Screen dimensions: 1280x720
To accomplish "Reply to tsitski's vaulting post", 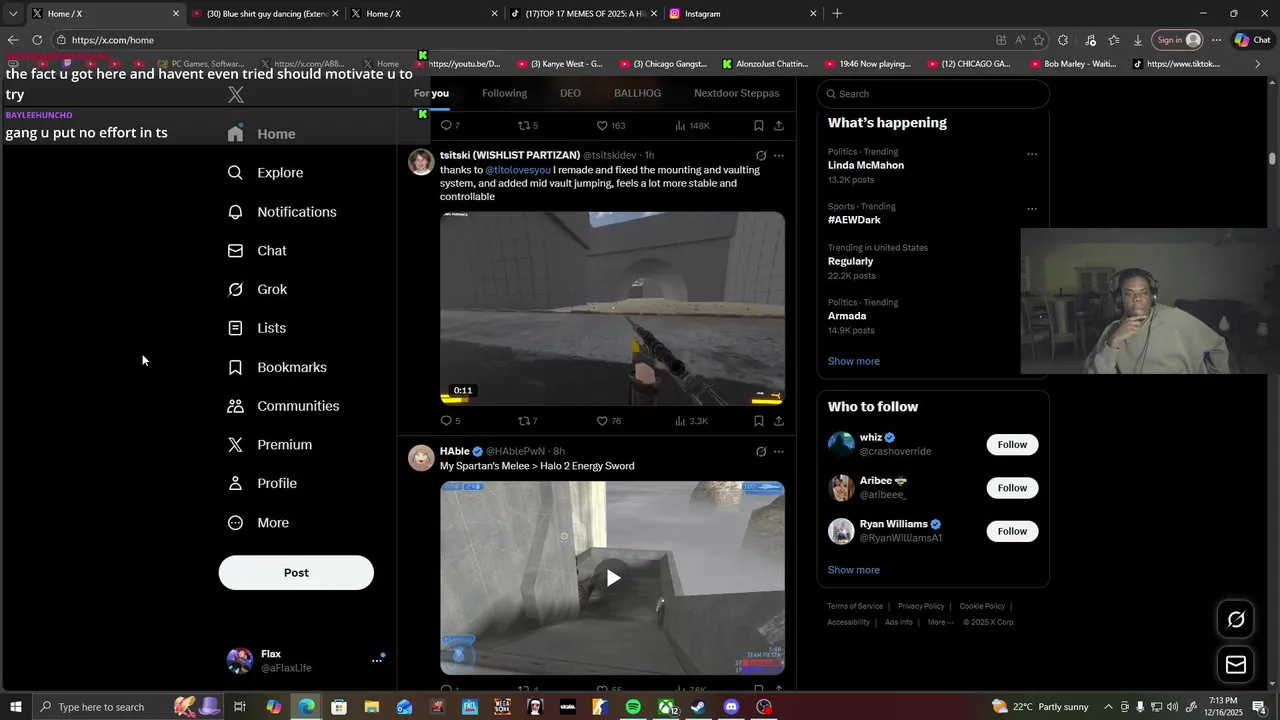I will pyautogui.click(x=450, y=421).
